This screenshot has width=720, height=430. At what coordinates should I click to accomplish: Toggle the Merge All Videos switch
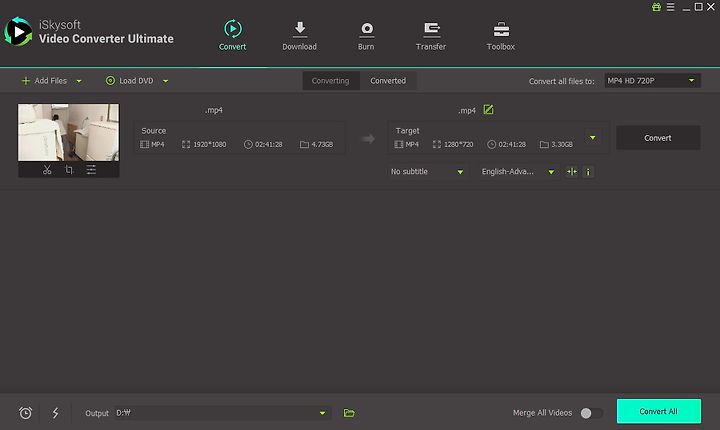click(x=591, y=413)
